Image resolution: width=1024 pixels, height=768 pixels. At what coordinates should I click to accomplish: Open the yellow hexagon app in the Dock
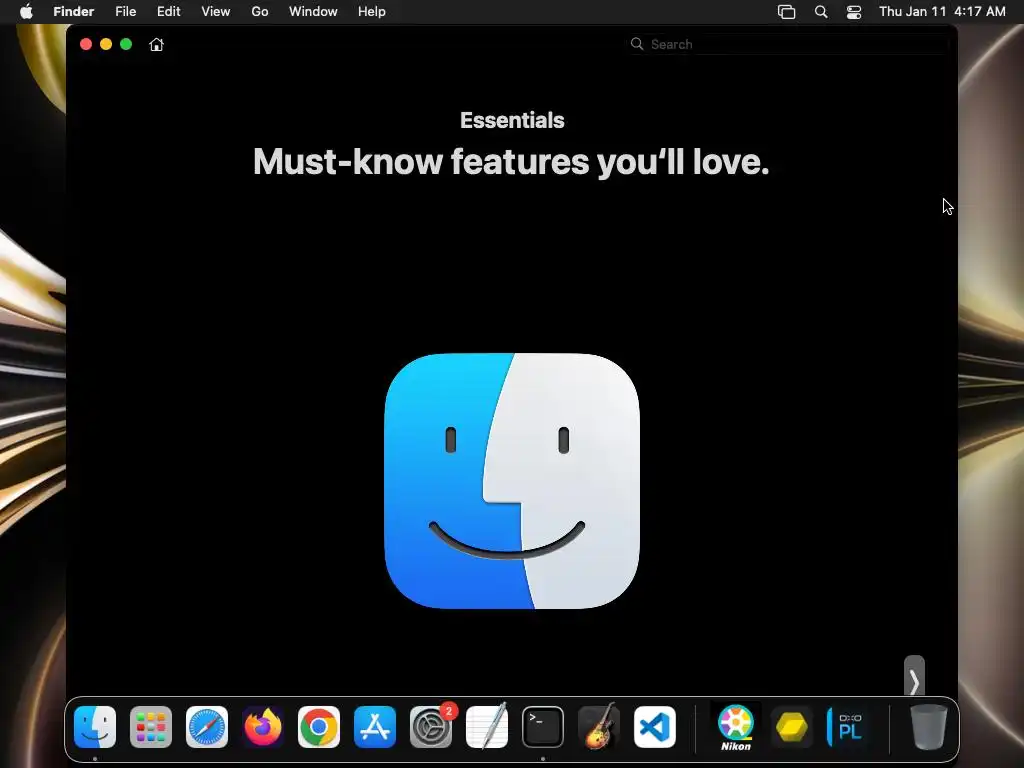click(x=792, y=727)
